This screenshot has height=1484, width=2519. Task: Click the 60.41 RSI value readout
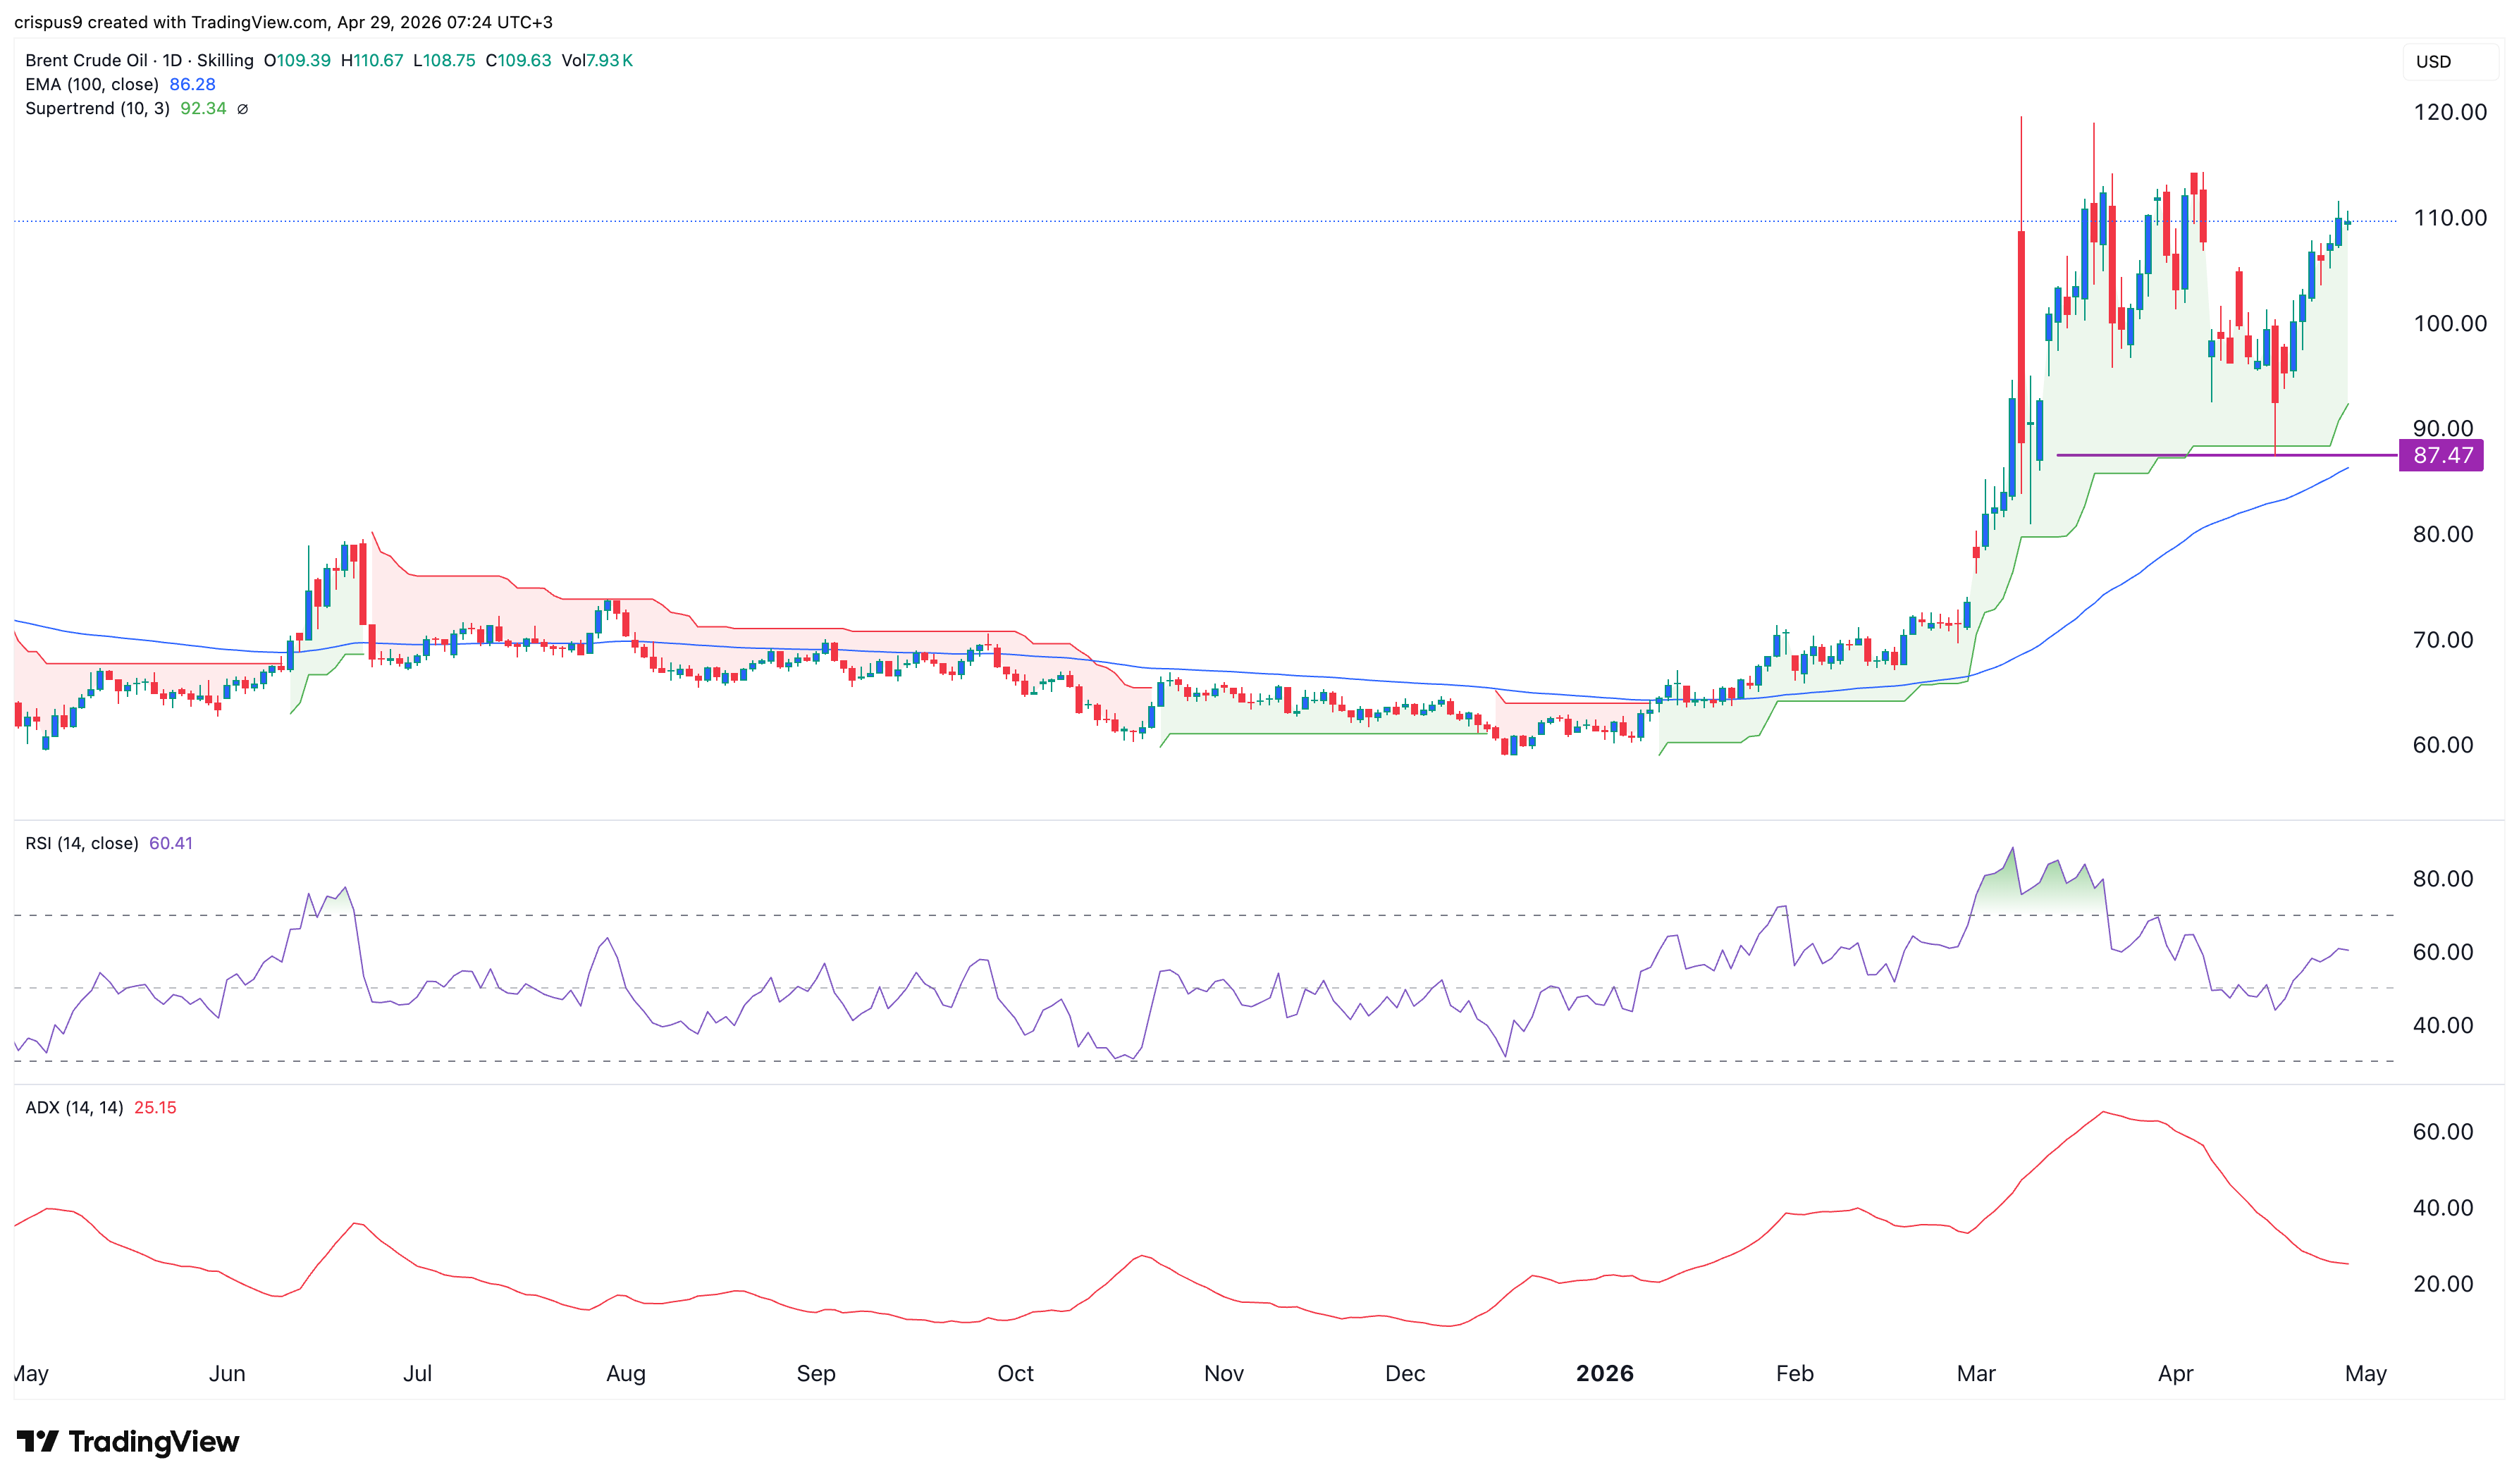[171, 843]
